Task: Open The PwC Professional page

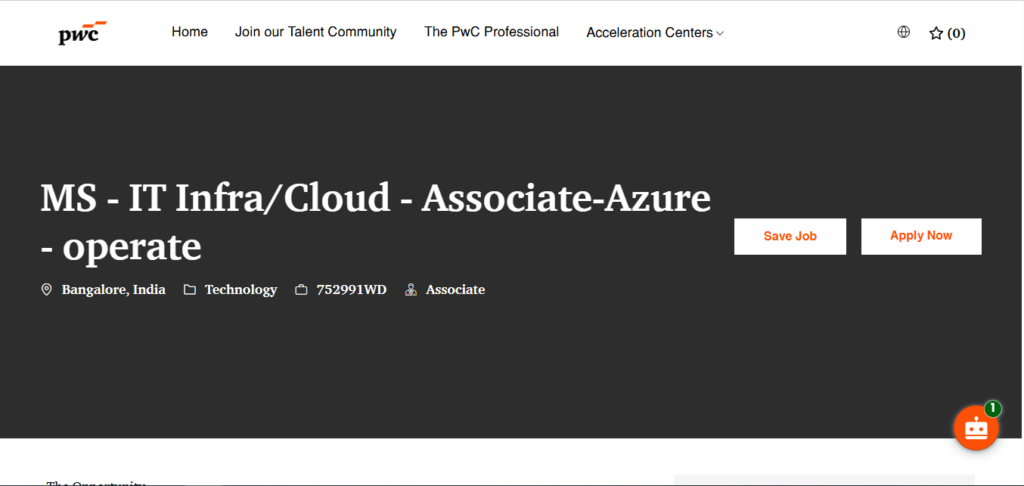Action: [x=491, y=32]
